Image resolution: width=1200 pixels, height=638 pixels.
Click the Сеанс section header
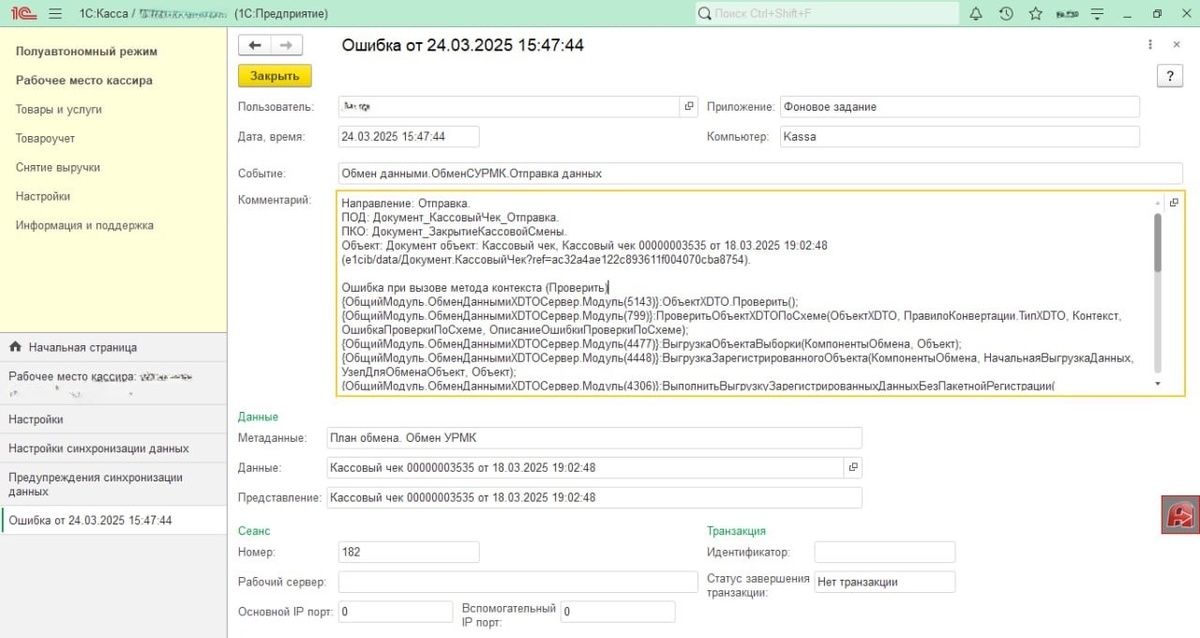pos(254,531)
